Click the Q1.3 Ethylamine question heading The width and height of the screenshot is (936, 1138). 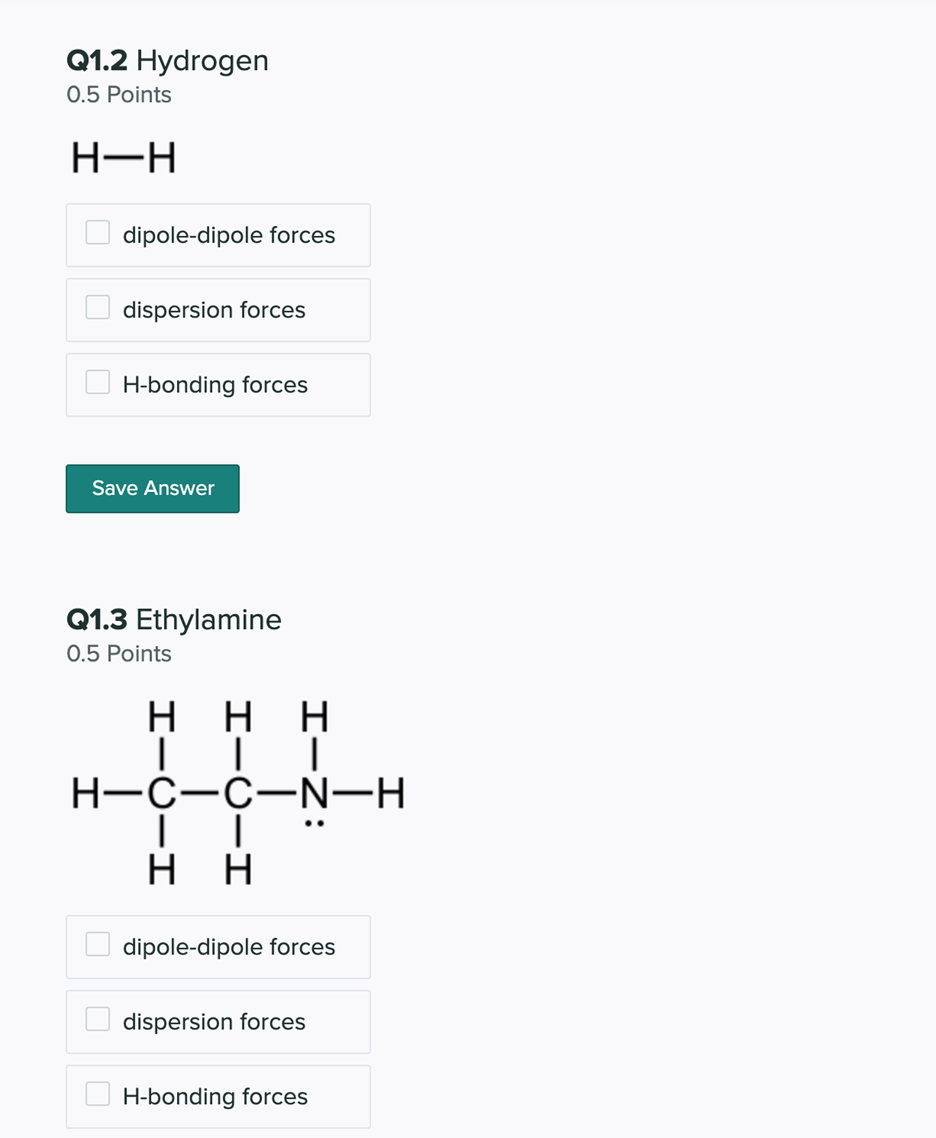tap(173, 619)
